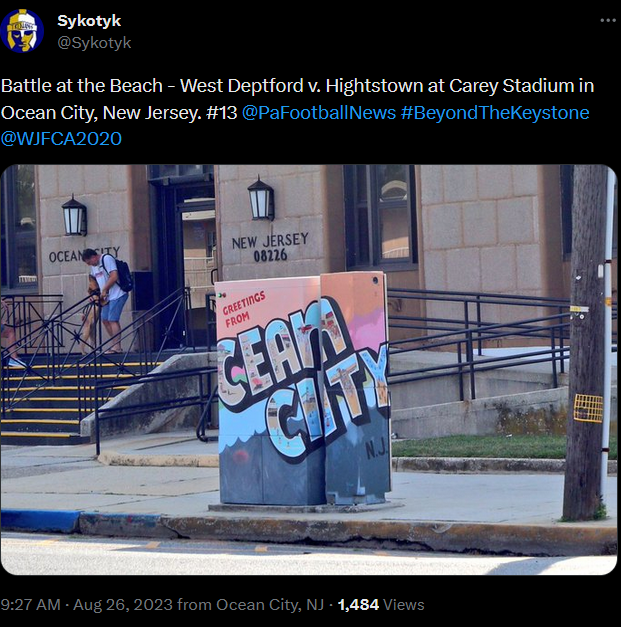Screen dimensions: 621x627
Task: Click the wall lantern above New Jersey sign
Action: [261, 199]
